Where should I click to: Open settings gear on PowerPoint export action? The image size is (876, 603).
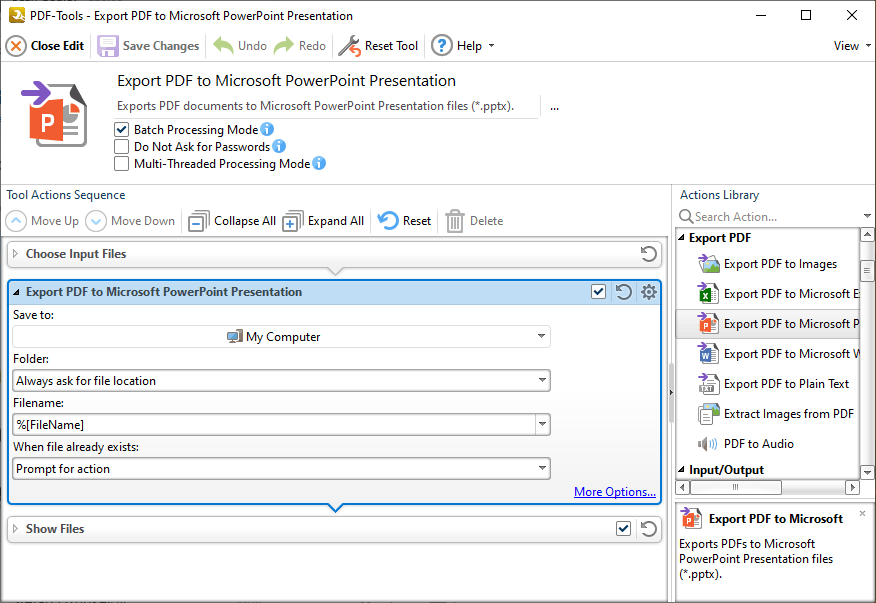pyautogui.click(x=648, y=291)
